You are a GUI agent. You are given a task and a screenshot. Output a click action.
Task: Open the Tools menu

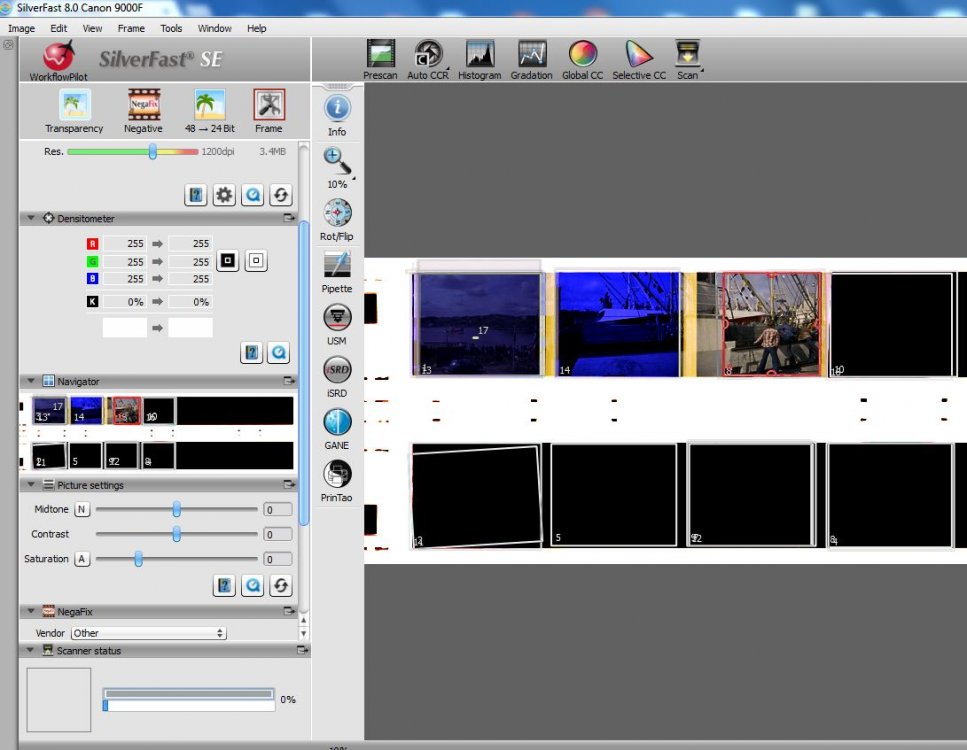(171, 29)
